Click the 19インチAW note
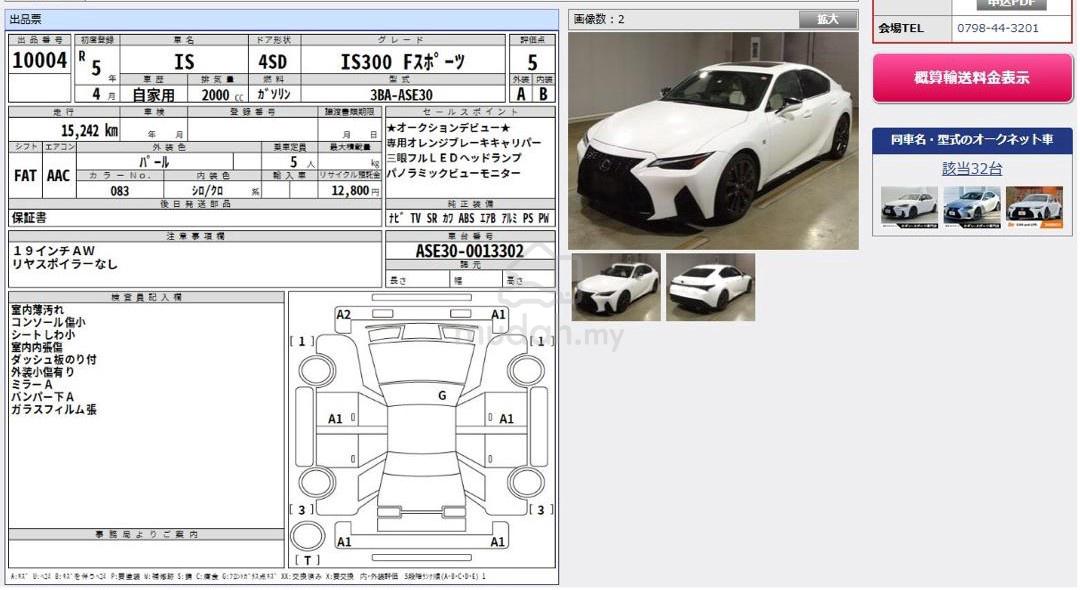The image size is (1080, 590). click(54, 251)
